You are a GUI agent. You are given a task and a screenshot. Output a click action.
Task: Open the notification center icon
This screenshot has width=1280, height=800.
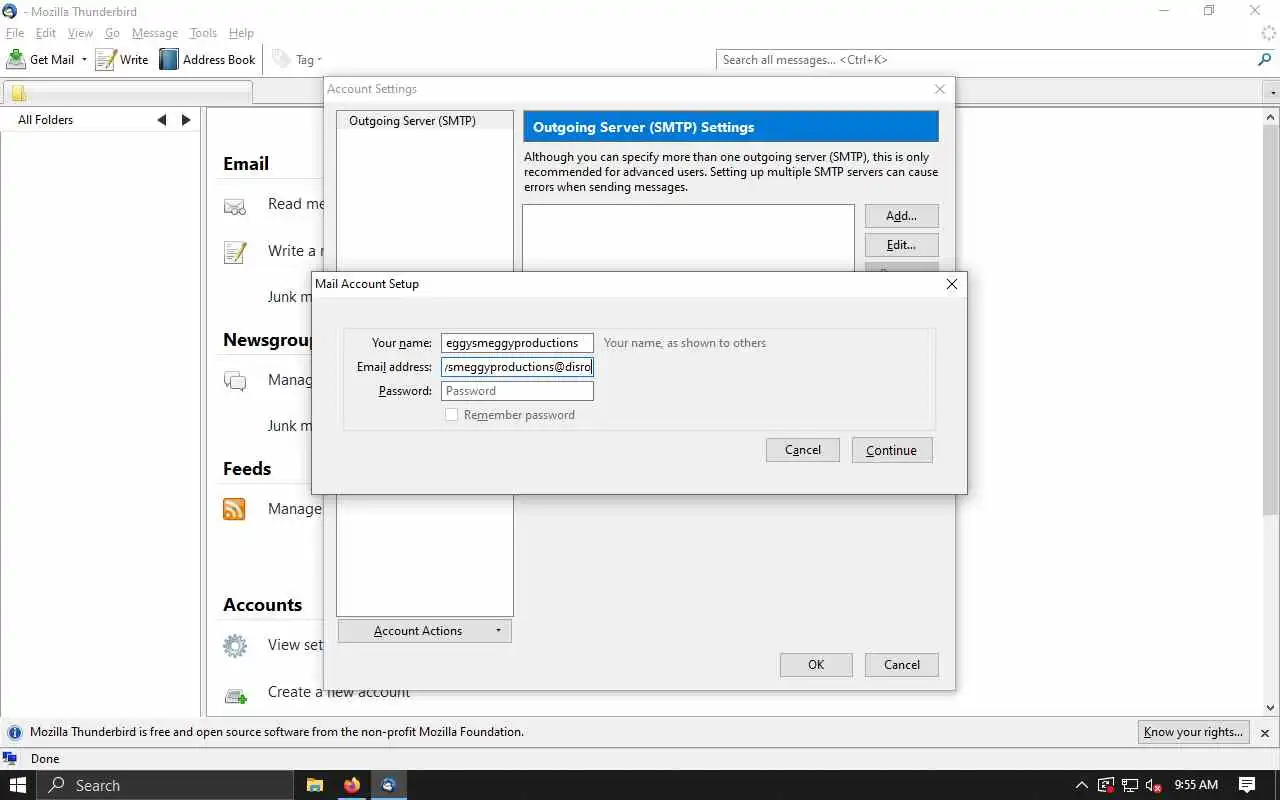1247,785
